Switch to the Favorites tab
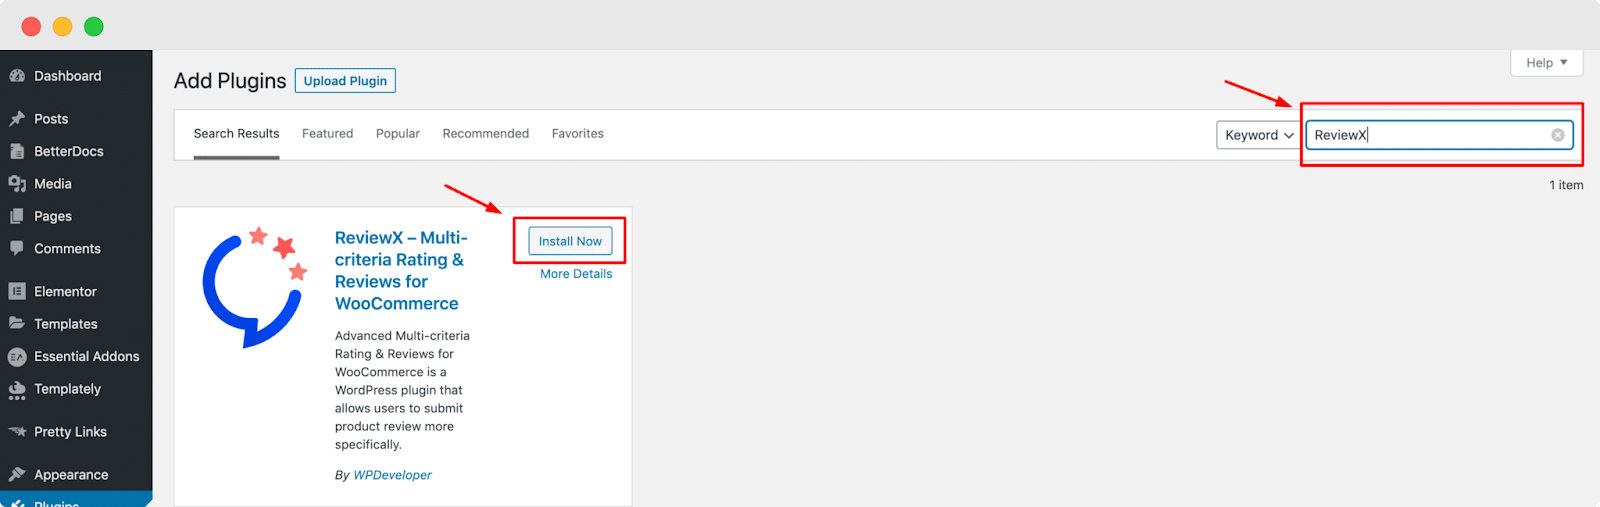 578,134
